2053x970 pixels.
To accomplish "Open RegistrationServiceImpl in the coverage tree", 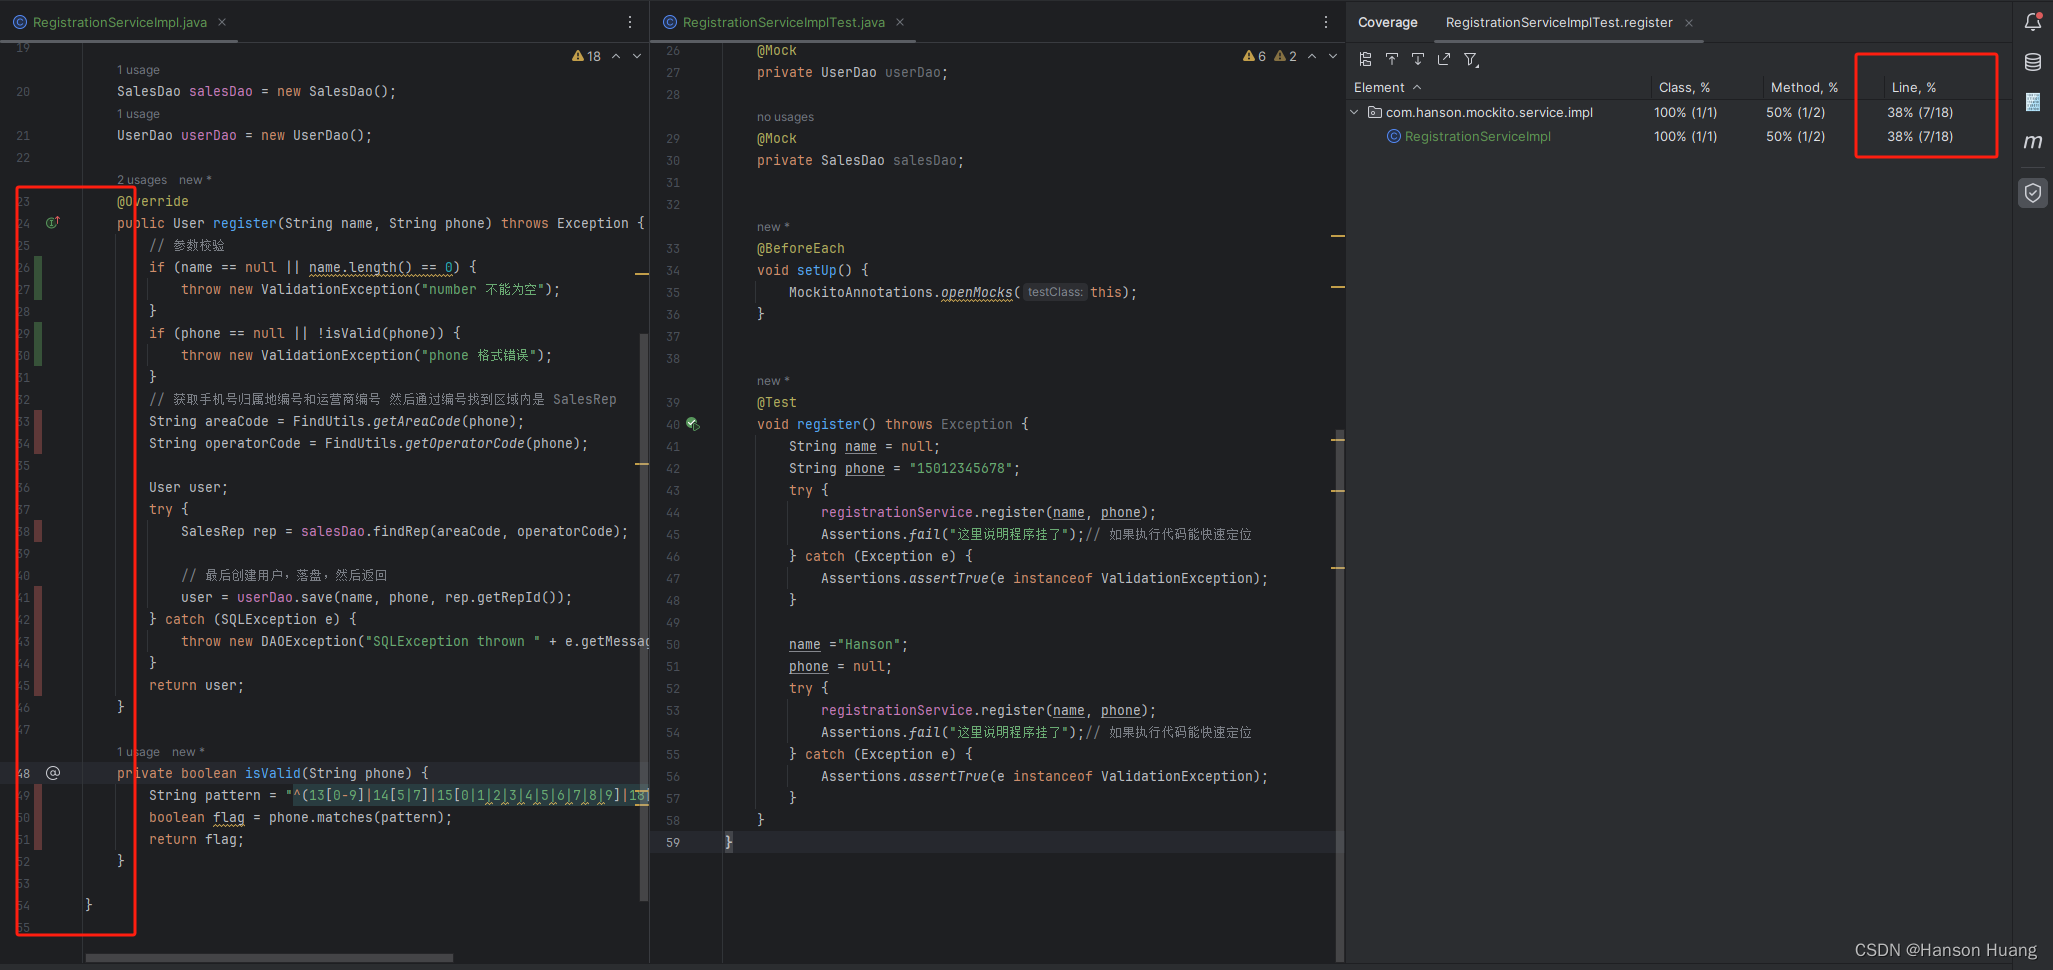I will pyautogui.click(x=1477, y=136).
